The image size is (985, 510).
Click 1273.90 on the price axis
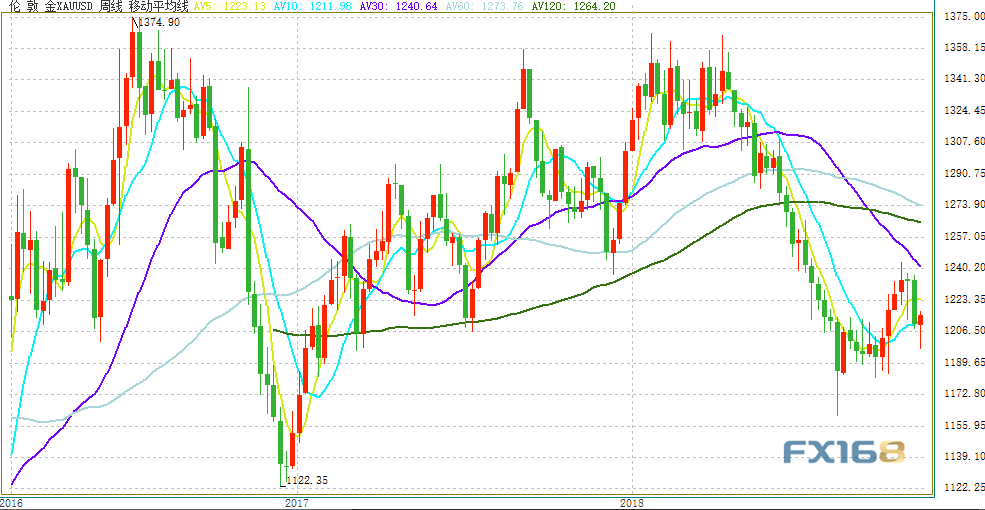pyautogui.click(x=960, y=204)
